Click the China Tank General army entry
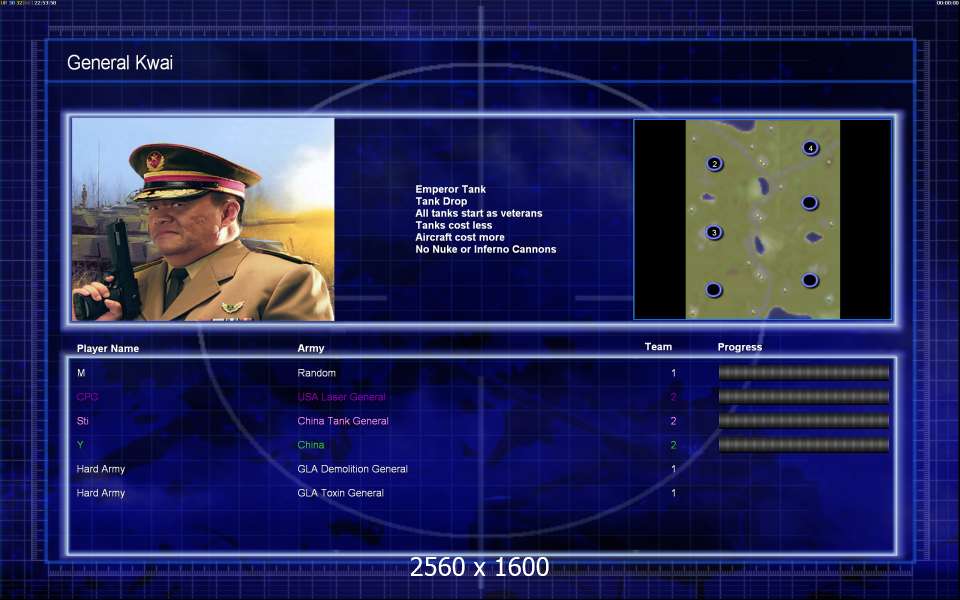This screenshot has height=600, width=960. [x=343, y=421]
